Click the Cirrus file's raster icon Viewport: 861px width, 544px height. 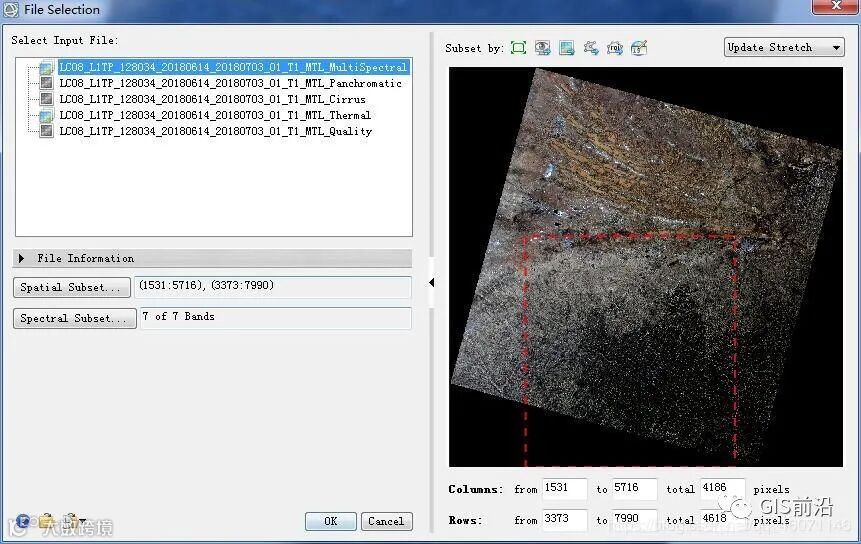pos(47,99)
